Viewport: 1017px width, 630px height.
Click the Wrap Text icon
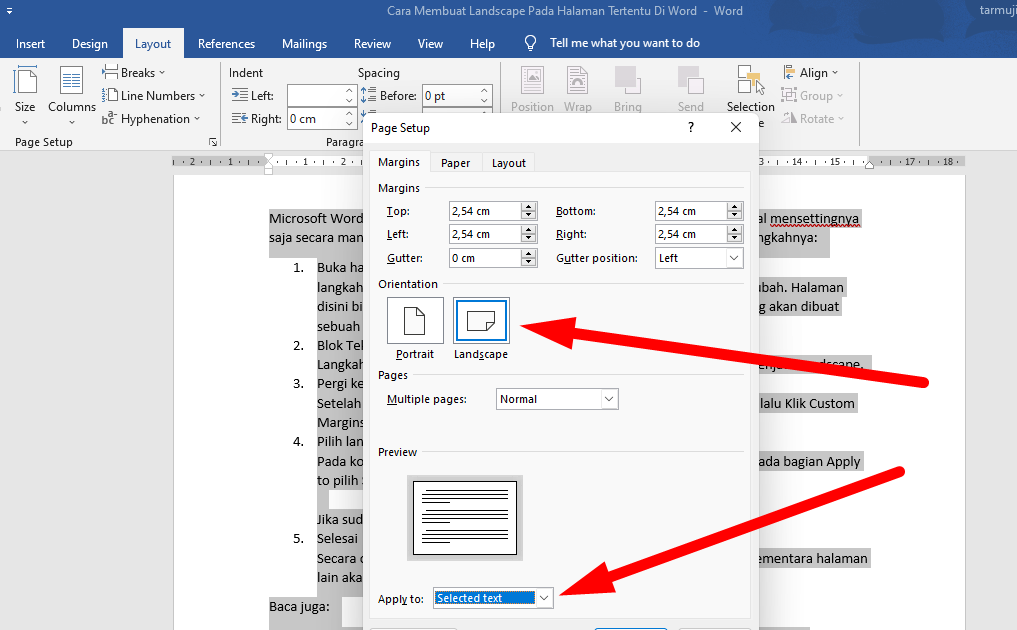click(x=577, y=90)
